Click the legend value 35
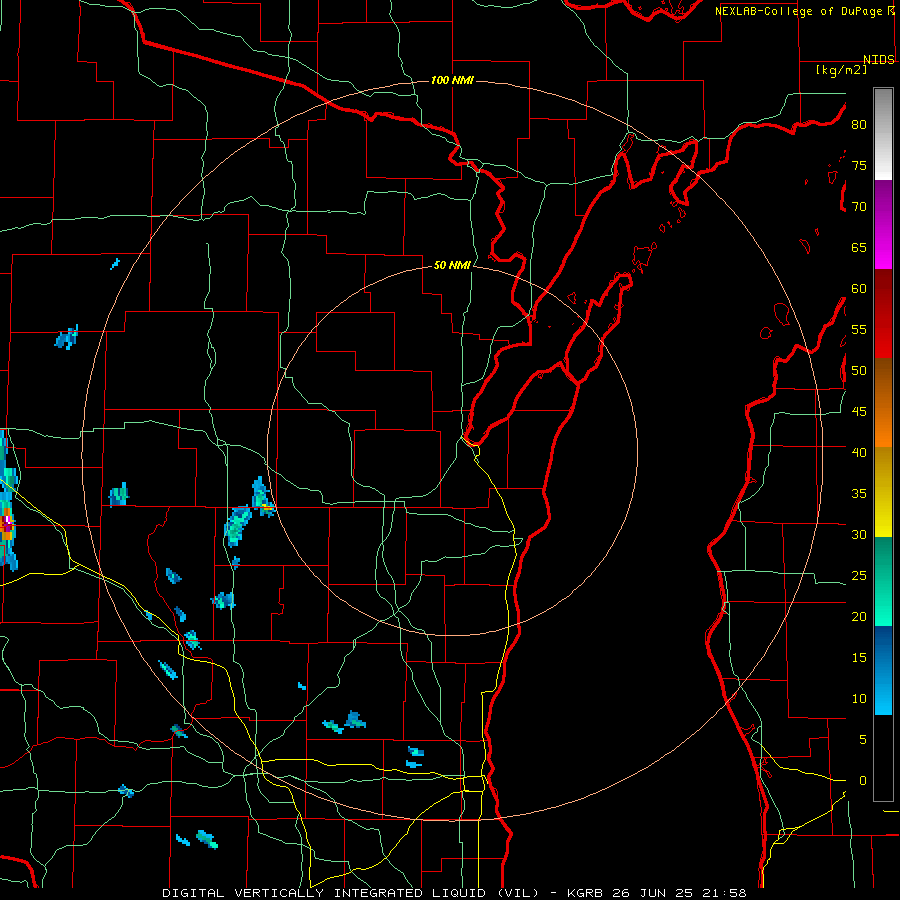 point(859,494)
